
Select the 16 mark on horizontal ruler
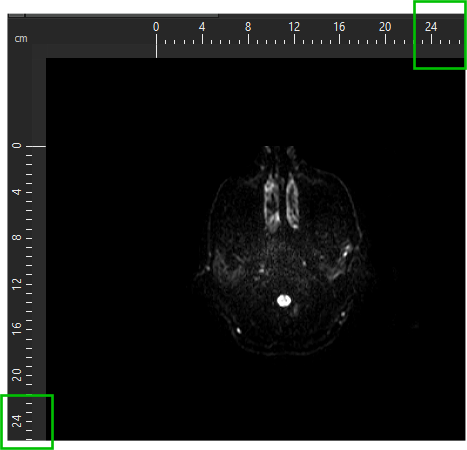339,27
